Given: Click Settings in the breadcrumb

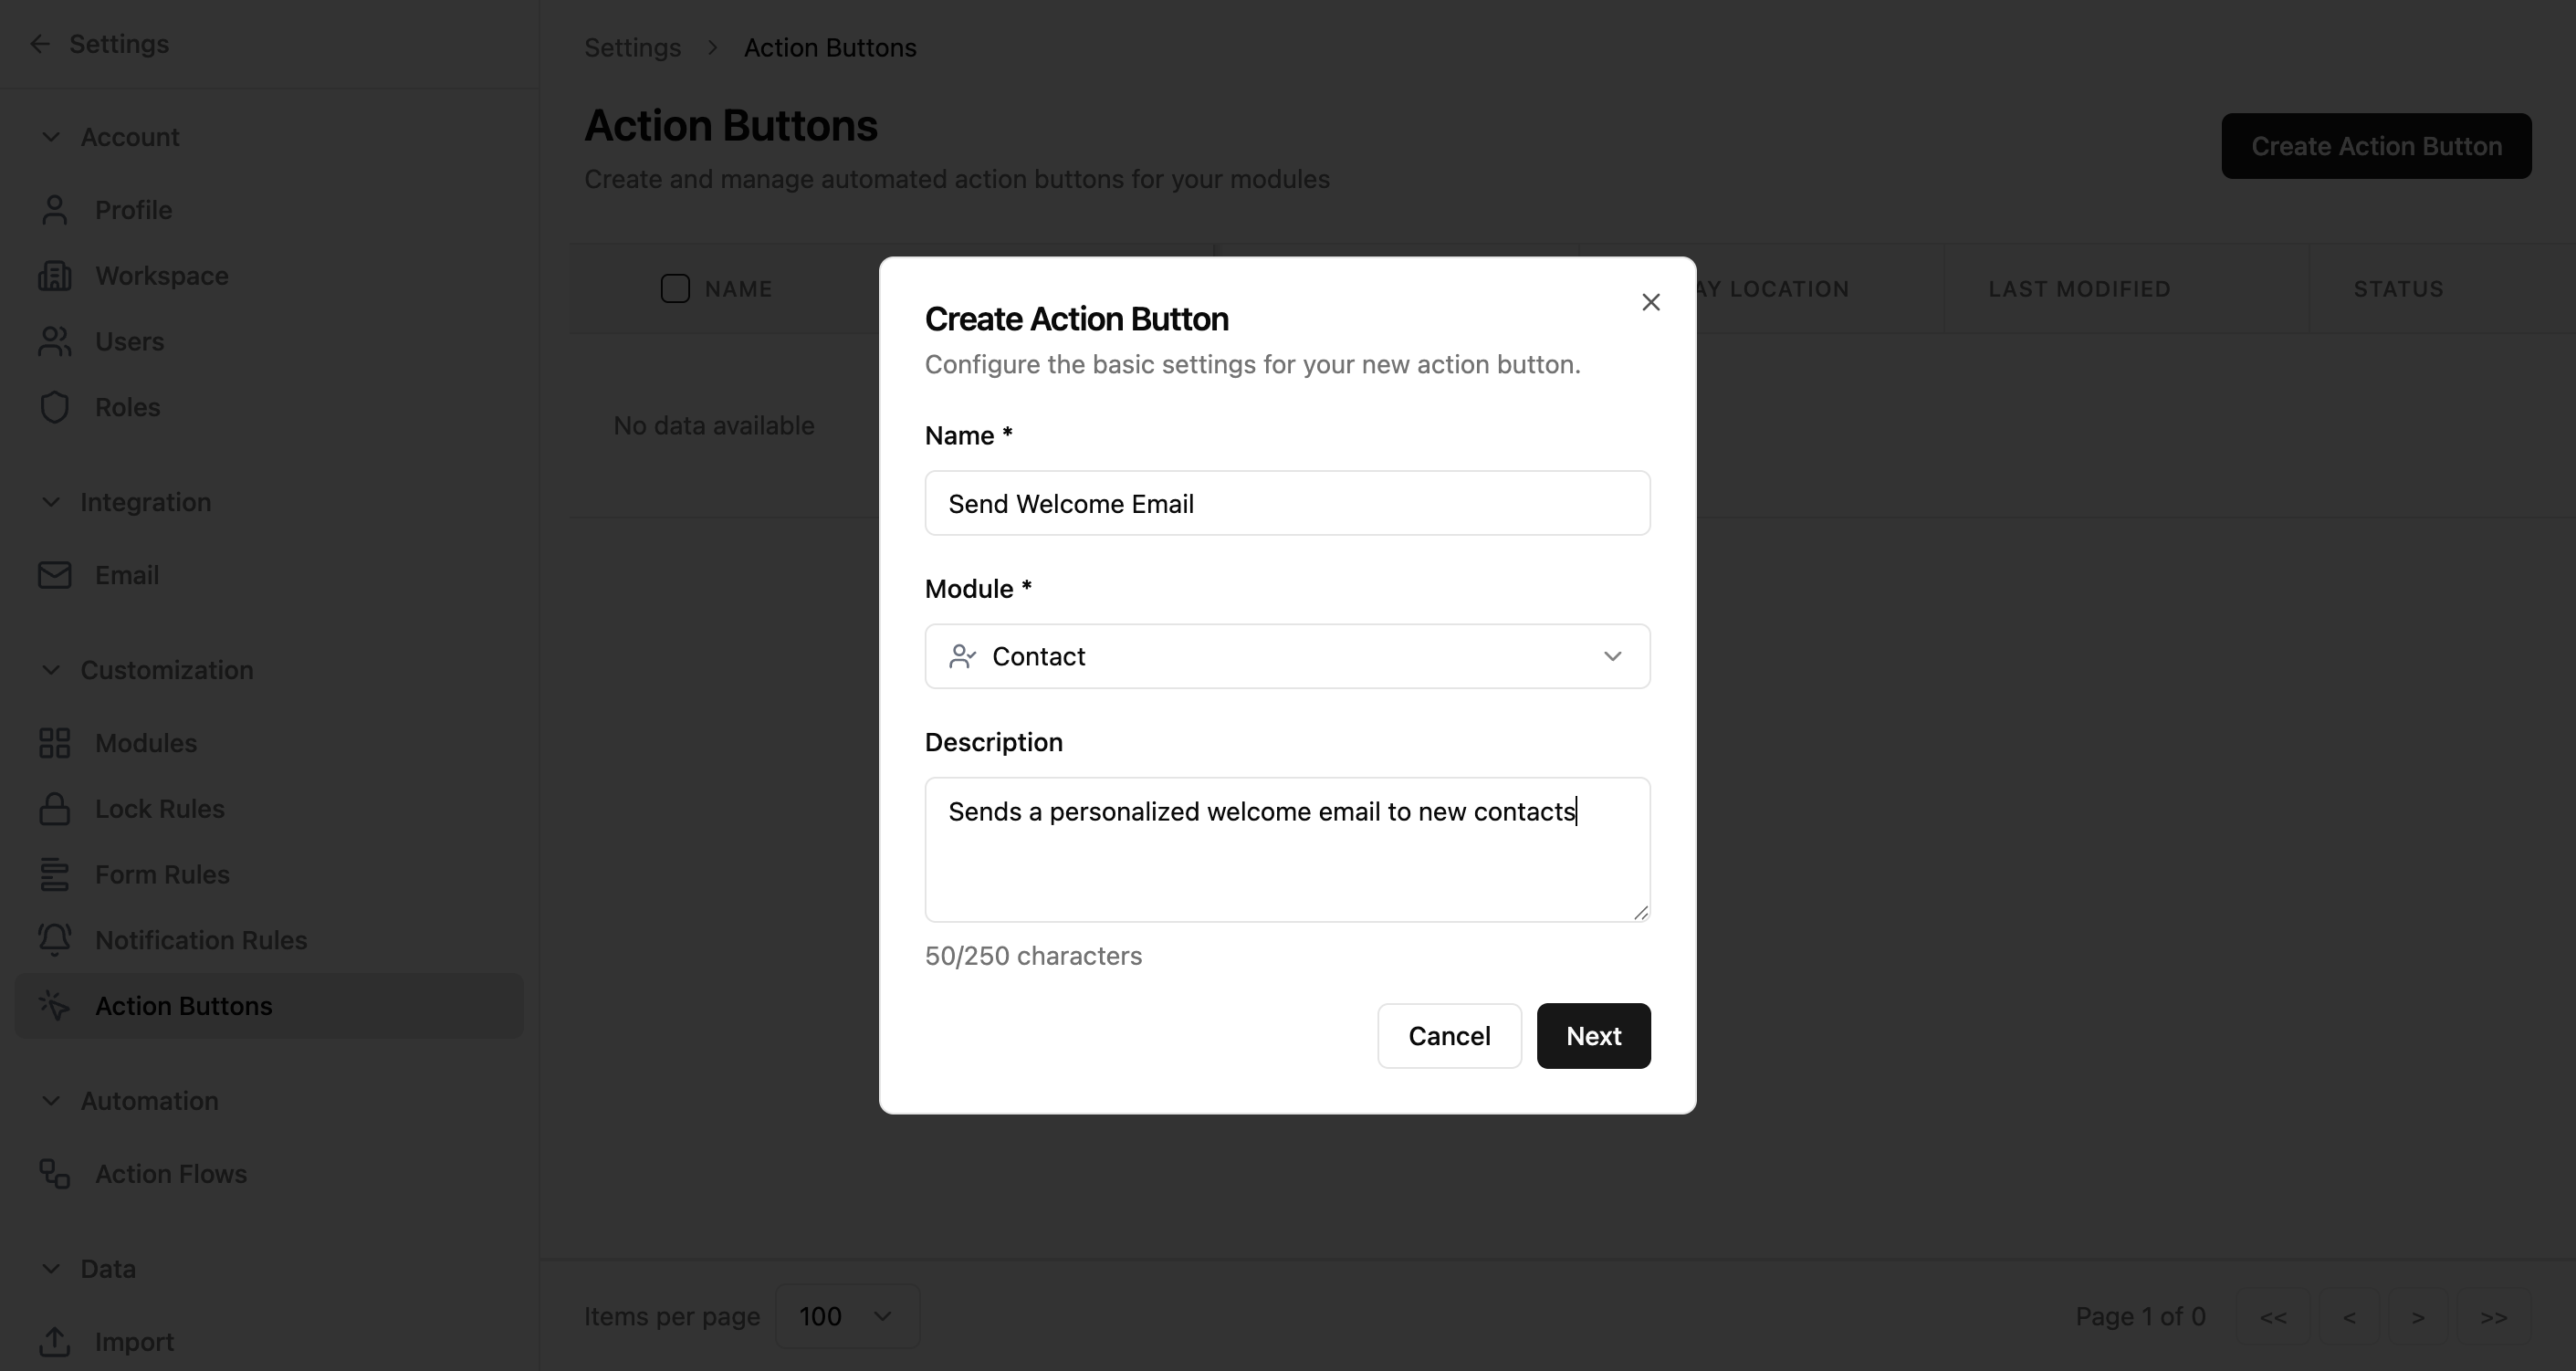Looking at the screenshot, I should tap(632, 48).
